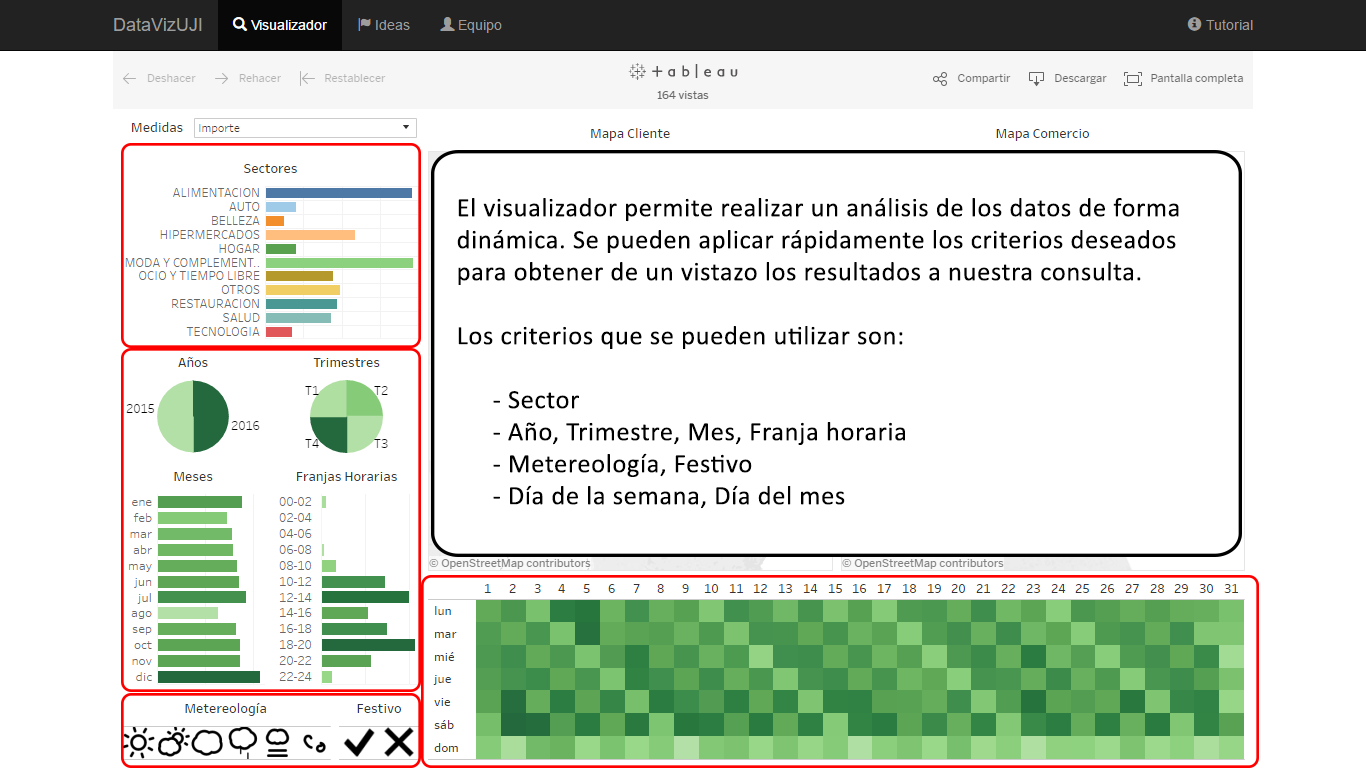Filter non-holidays with the X icon
This screenshot has height=768, width=1366.
(x=398, y=742)
